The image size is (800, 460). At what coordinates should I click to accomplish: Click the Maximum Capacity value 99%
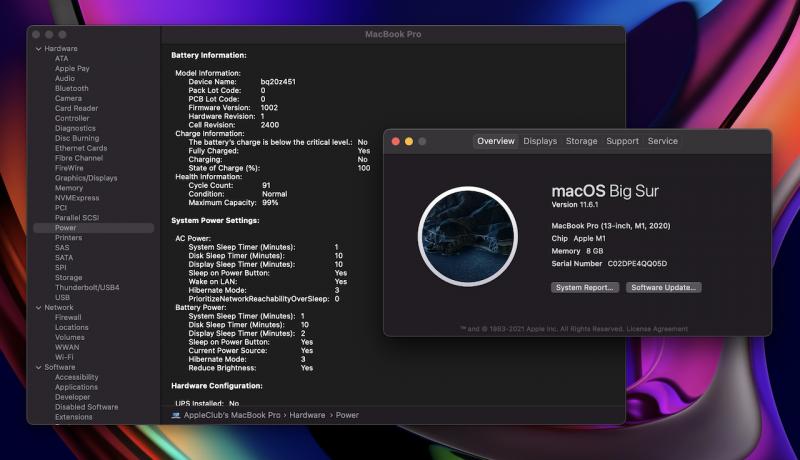click(x=270, y=203)
